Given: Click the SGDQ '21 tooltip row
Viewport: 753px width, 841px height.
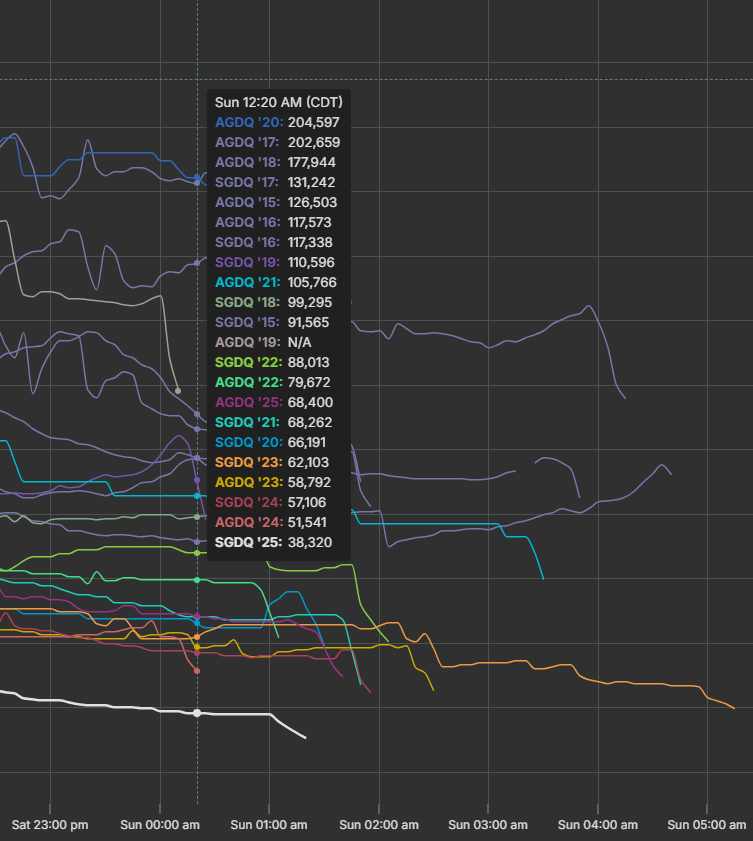Looking at the screenshot, I should [x=274, y=422].
